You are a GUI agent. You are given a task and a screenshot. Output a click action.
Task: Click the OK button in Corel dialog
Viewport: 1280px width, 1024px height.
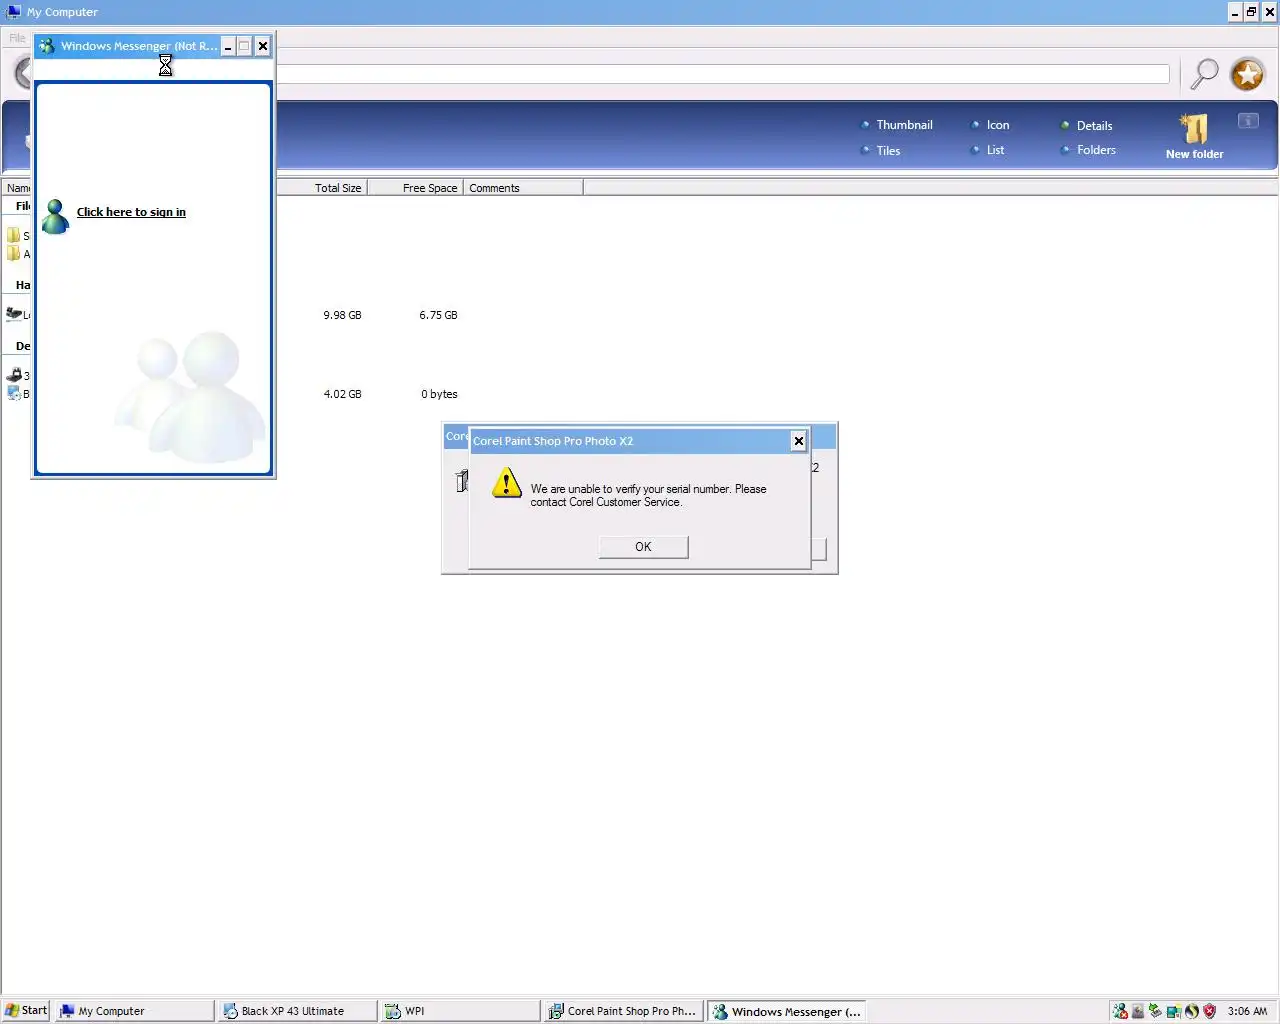click(643, 547)
